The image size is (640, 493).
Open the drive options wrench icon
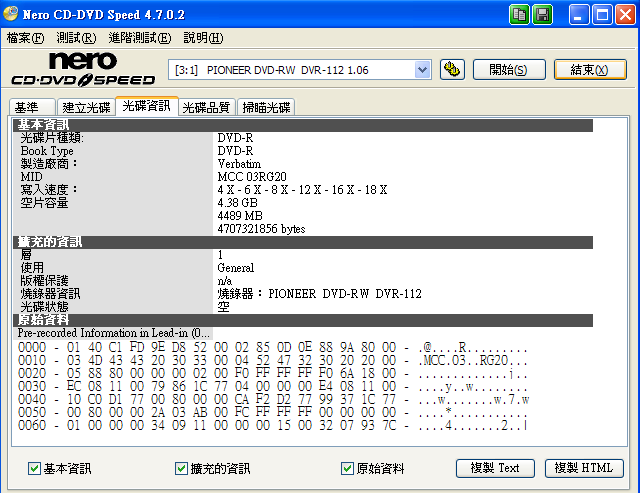click(x=452, y=69)
